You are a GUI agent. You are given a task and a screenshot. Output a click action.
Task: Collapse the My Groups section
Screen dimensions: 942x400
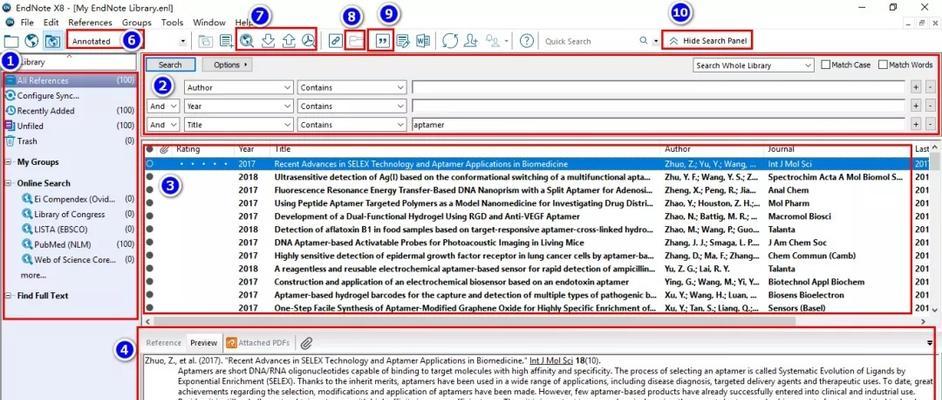click(x=8, y=162)
